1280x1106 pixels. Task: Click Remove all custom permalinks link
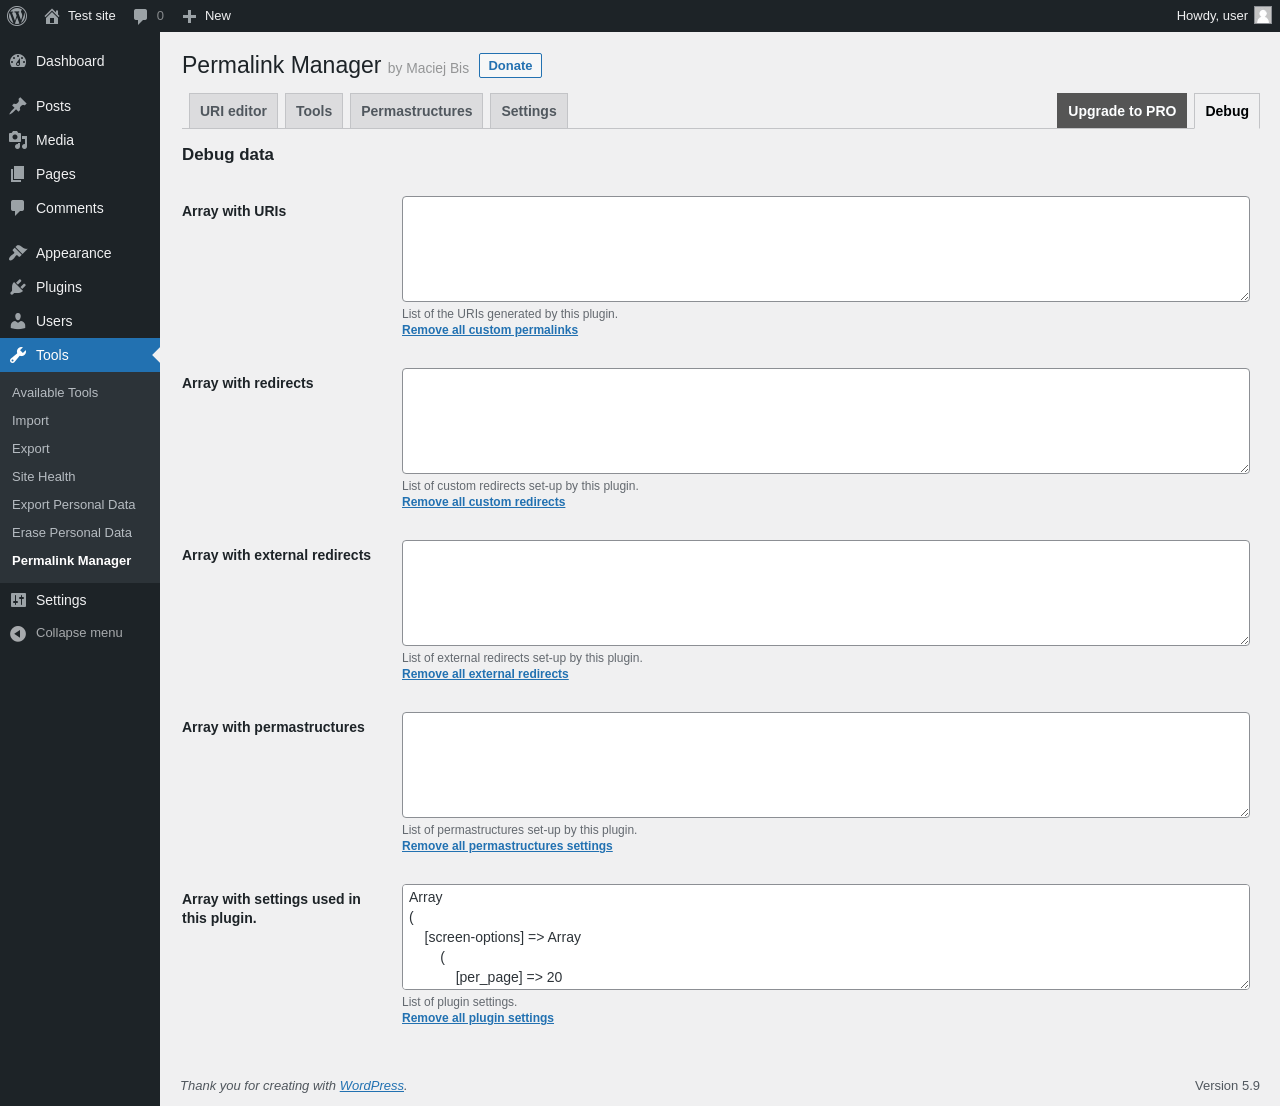(x=490, y=330)
